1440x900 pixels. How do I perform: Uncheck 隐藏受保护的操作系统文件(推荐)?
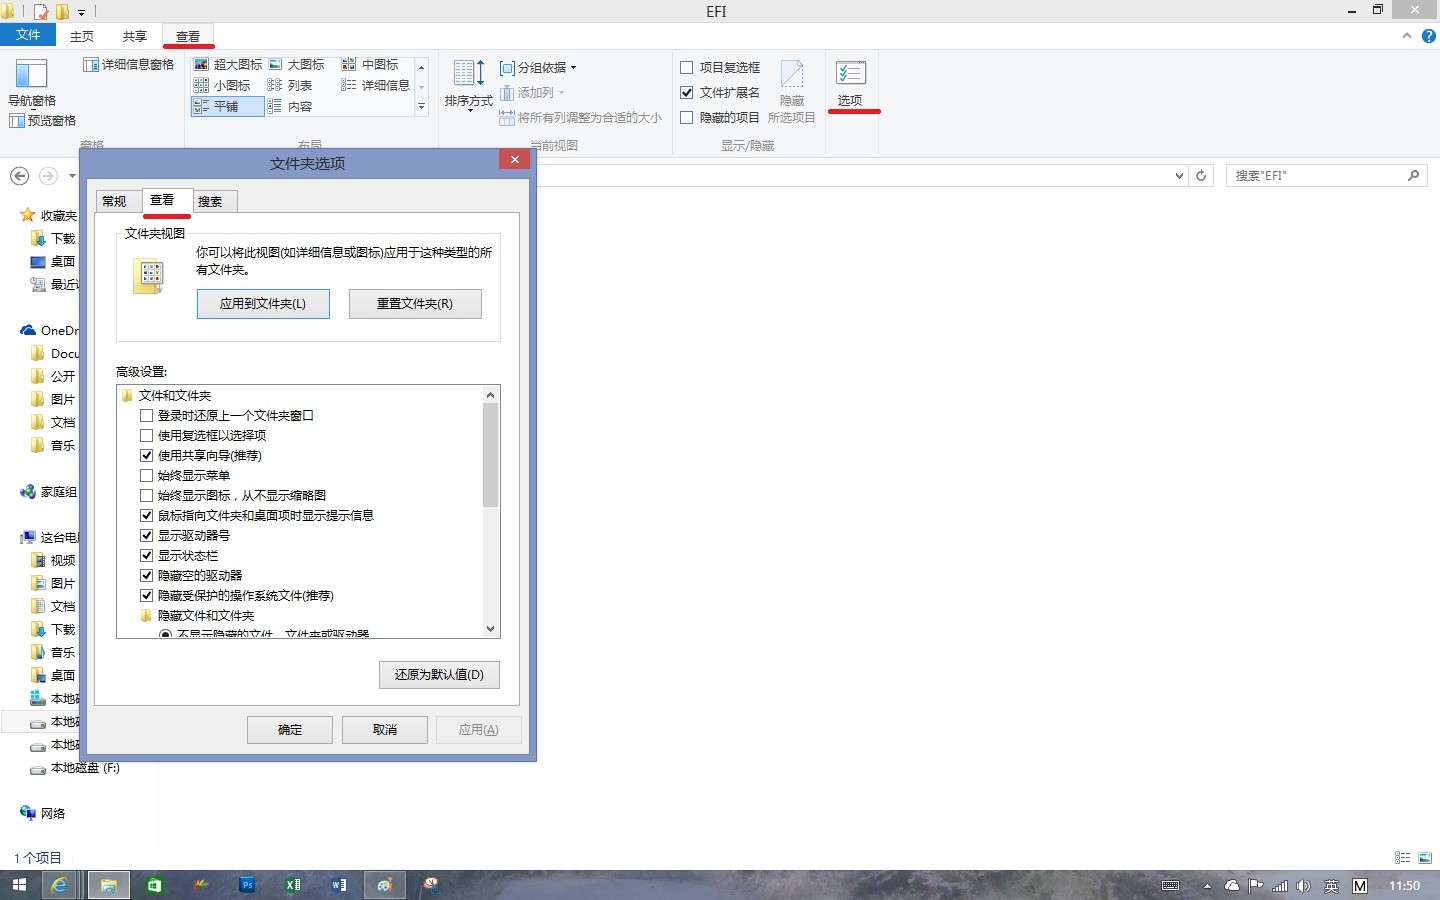[147, 595]
